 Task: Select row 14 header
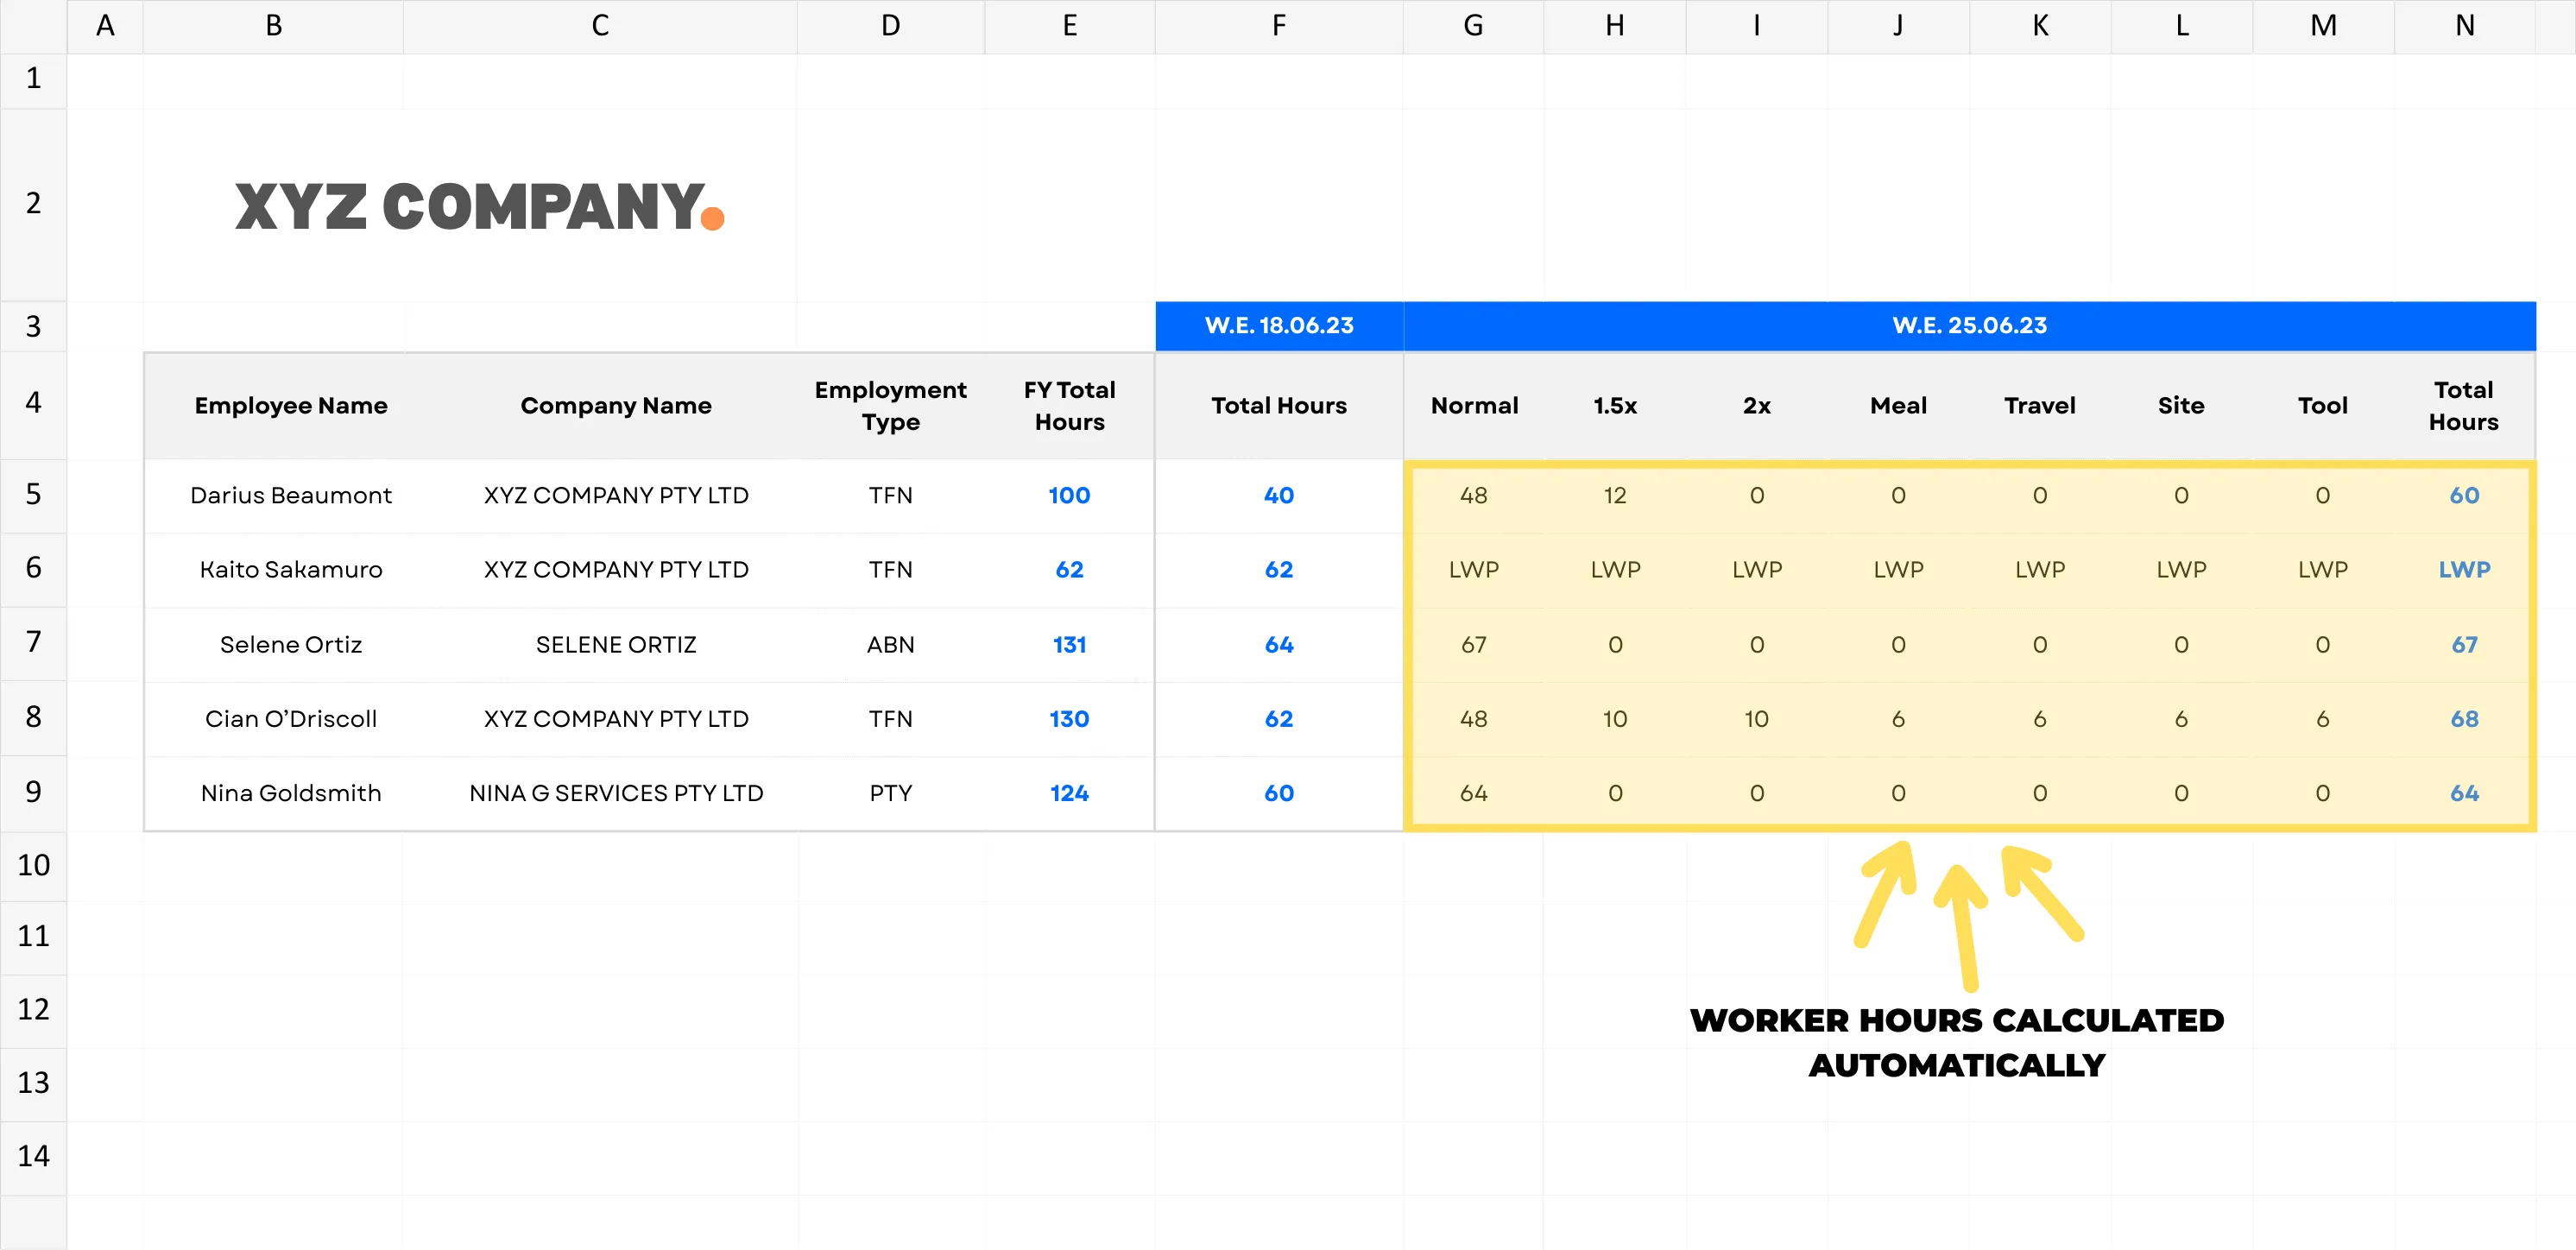(x=33, y=1157)
